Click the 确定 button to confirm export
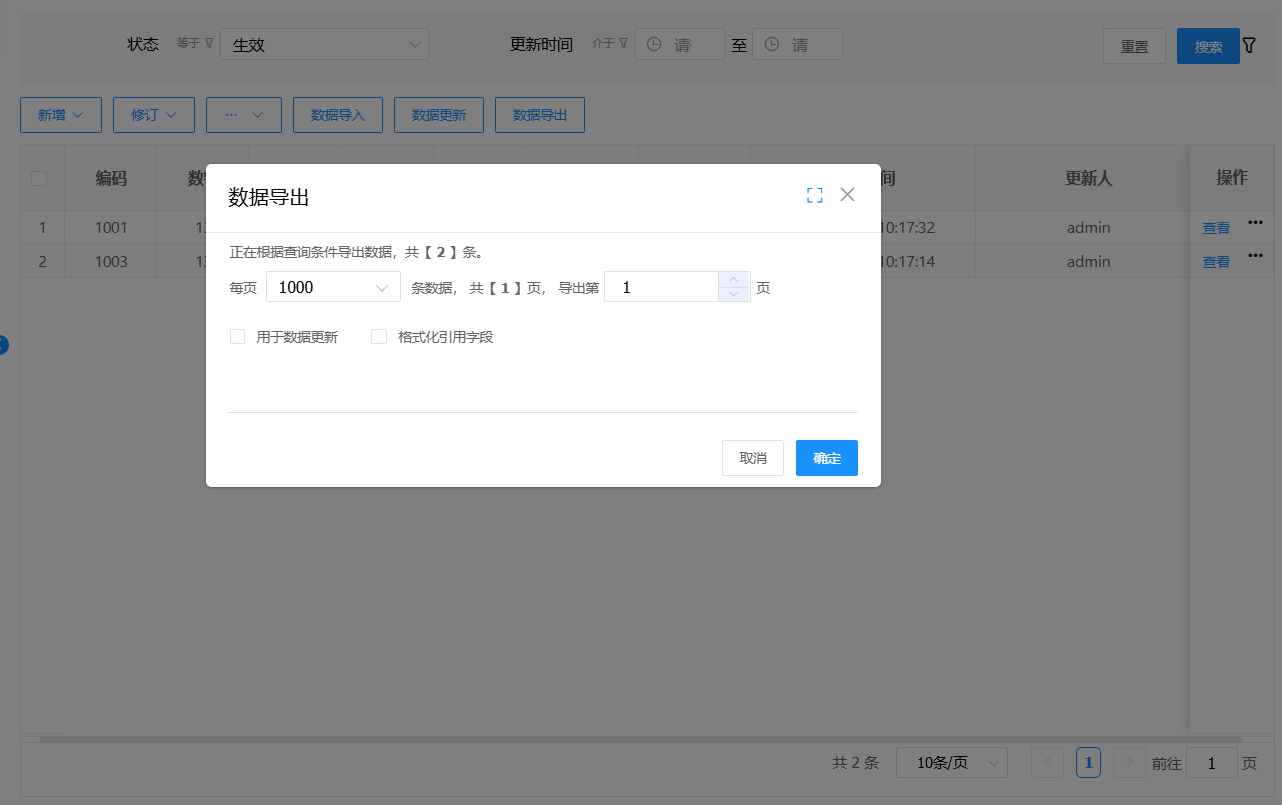 826,458
